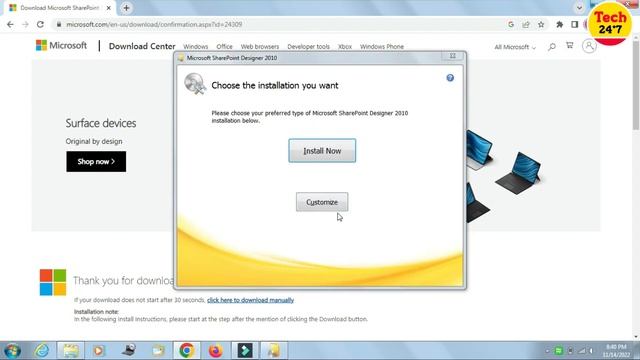
Task: Choose the Customize installation button
Action: click(322, 202)
